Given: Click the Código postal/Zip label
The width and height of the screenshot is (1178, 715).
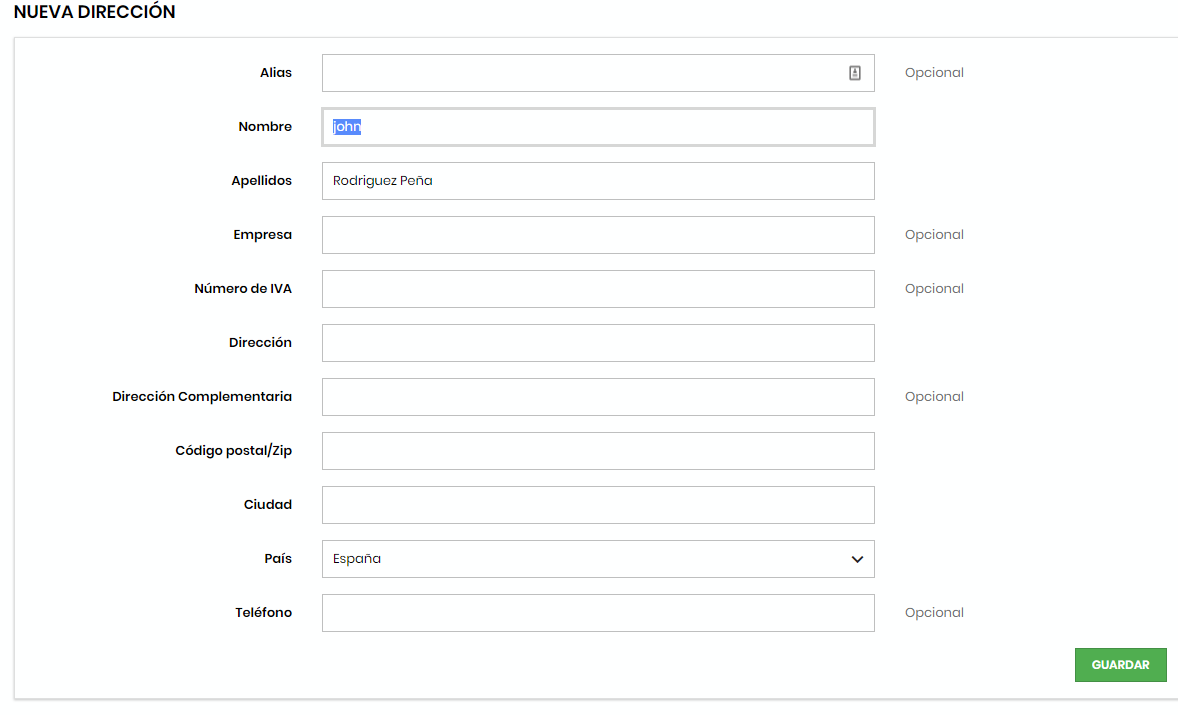Looking at the screenshot, I should [233, 451].
